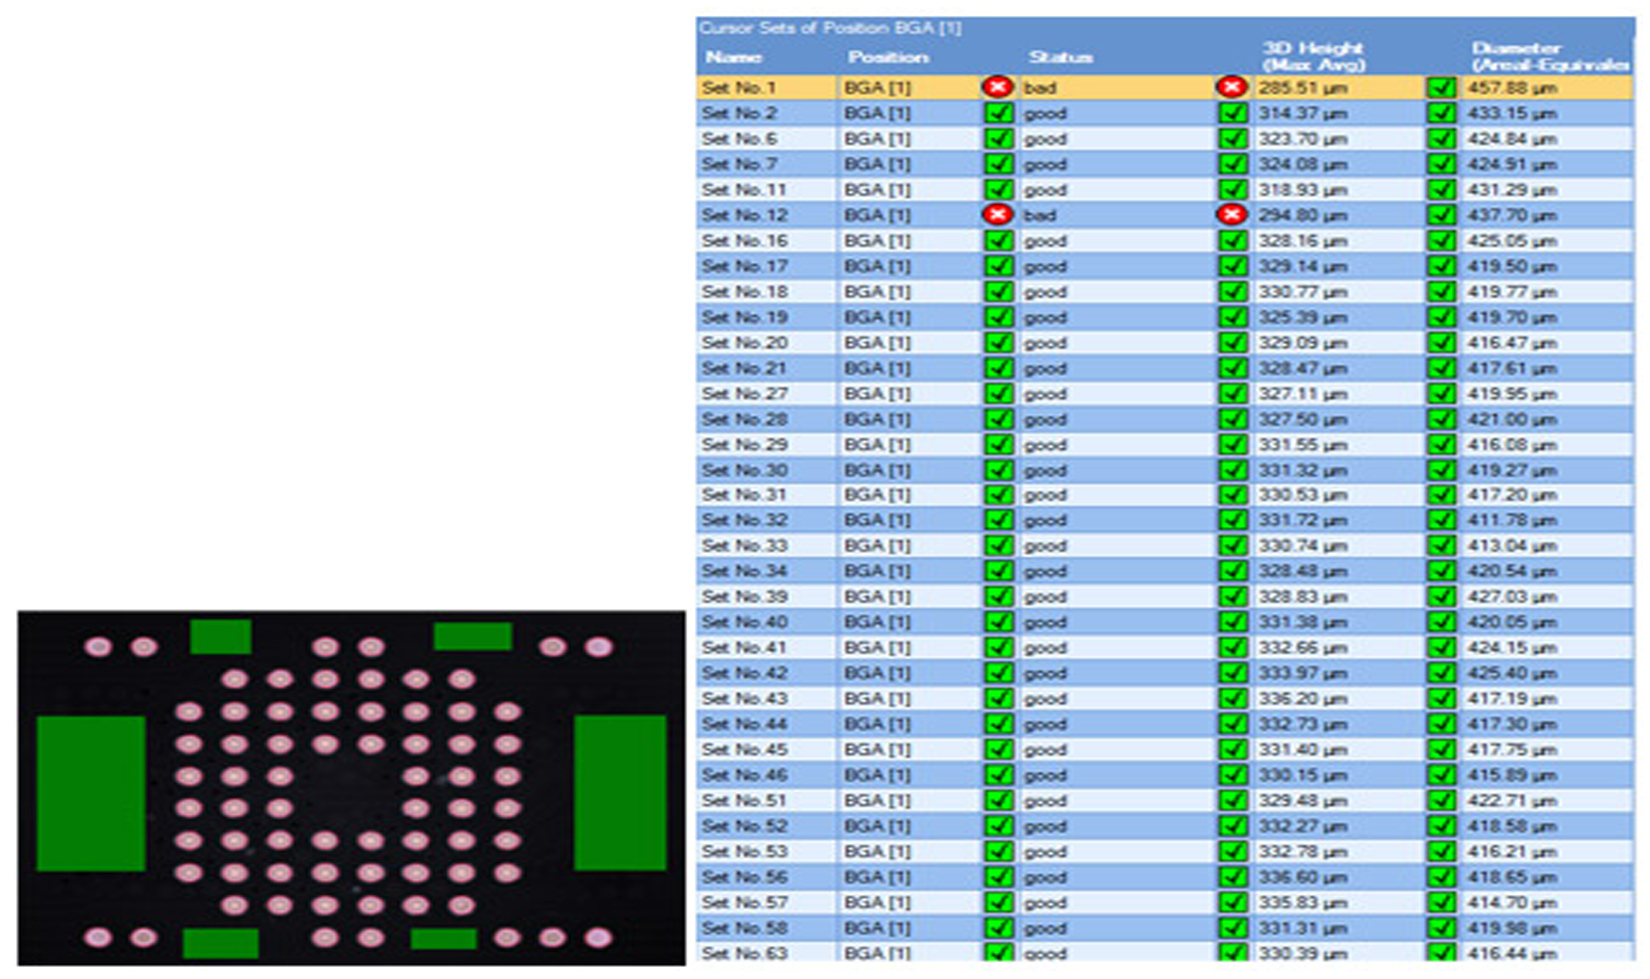Click the green Diameter checkmark for Set No.27
This screenshot has width=1650, height=979.
point(1441,394)
